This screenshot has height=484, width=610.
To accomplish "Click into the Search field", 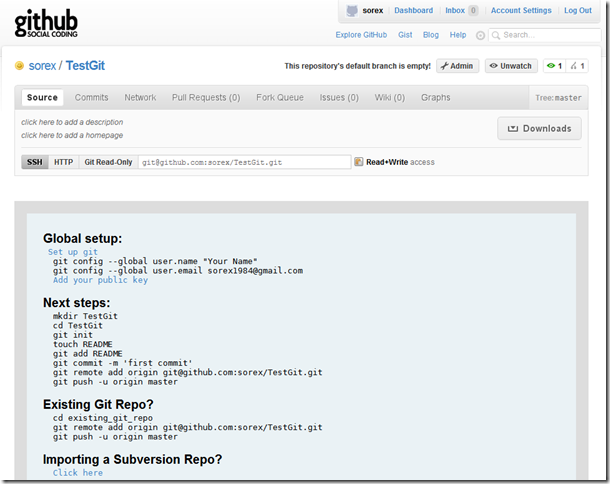I will pos(545,35).
